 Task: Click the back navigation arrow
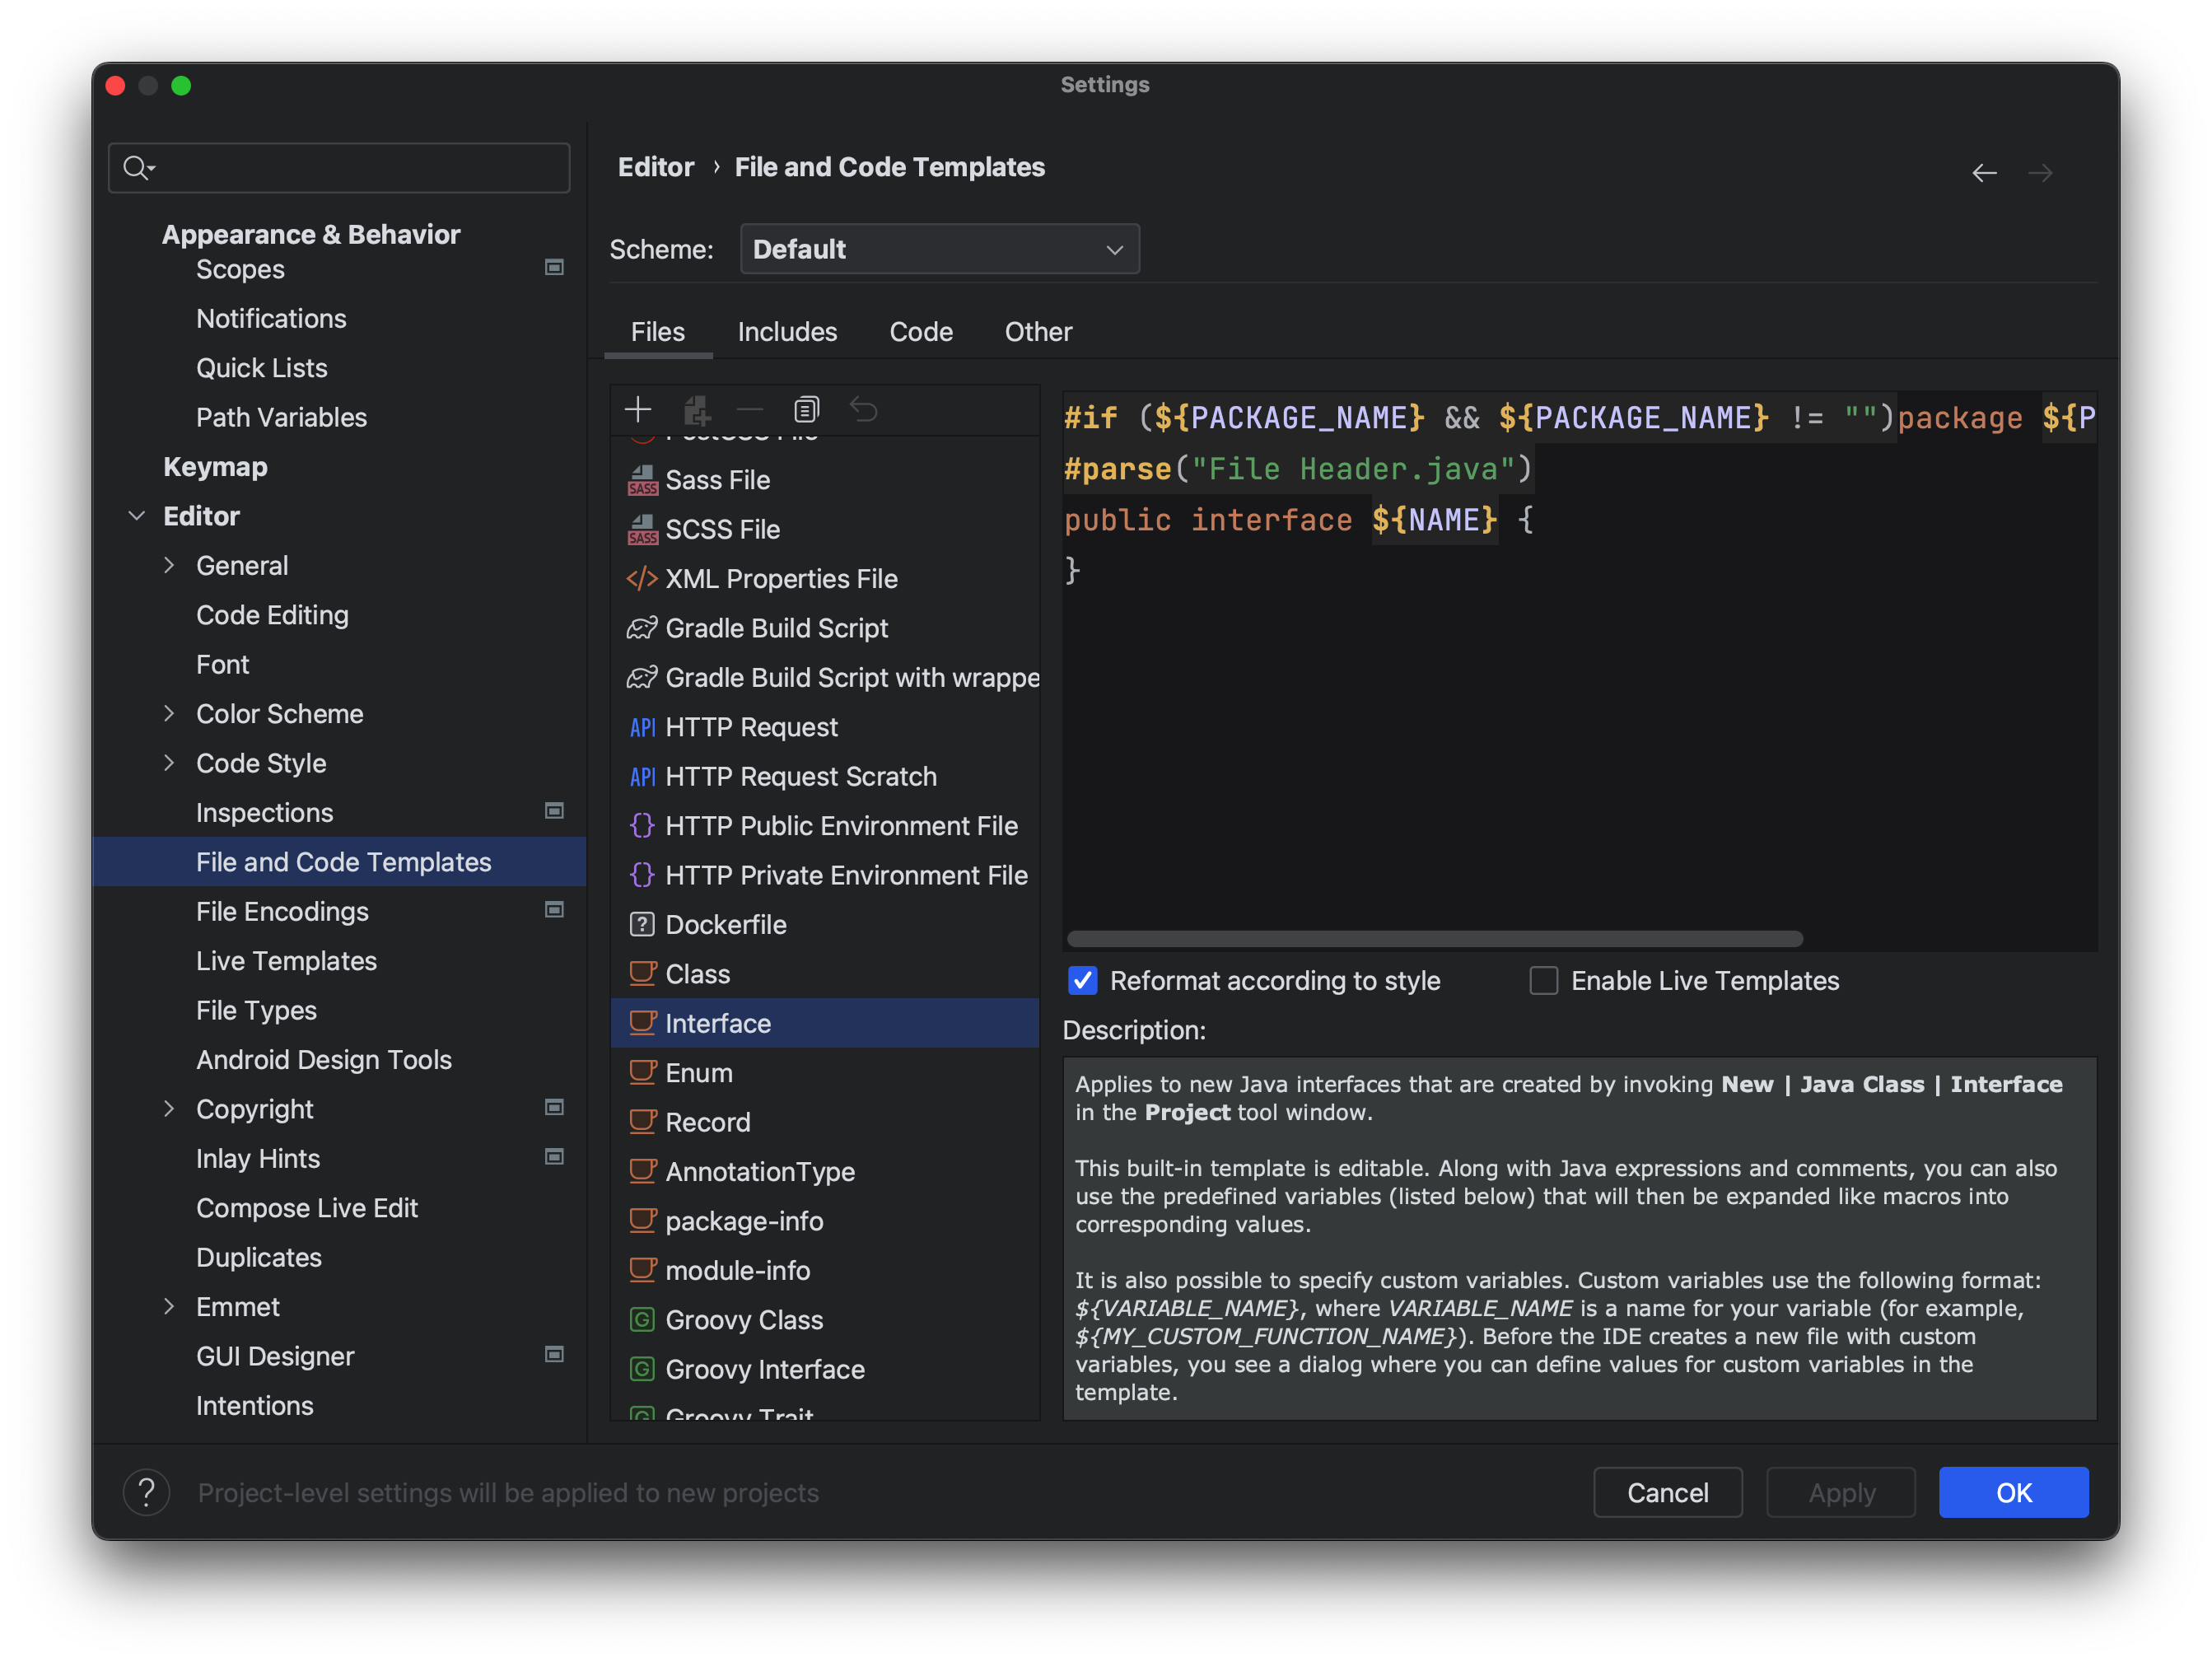1984,173
